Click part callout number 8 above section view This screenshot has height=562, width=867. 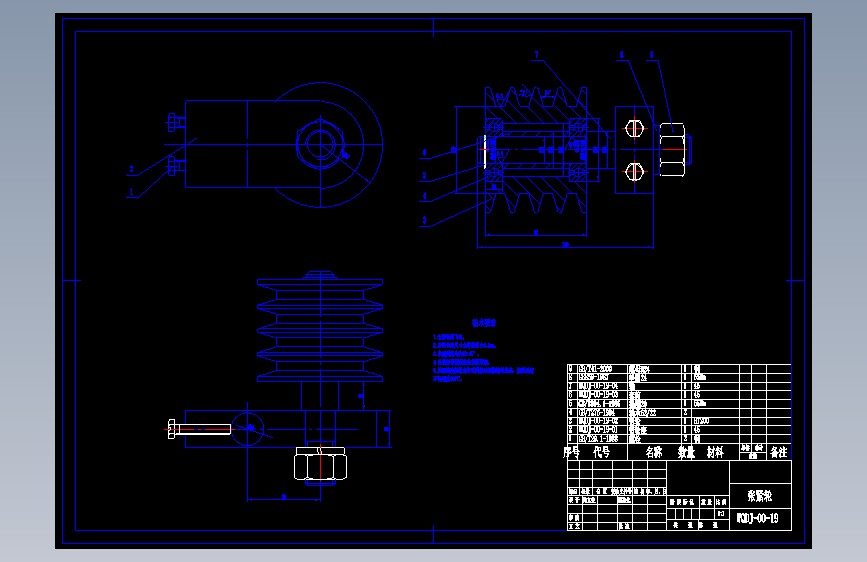click(x=621, y=55)
